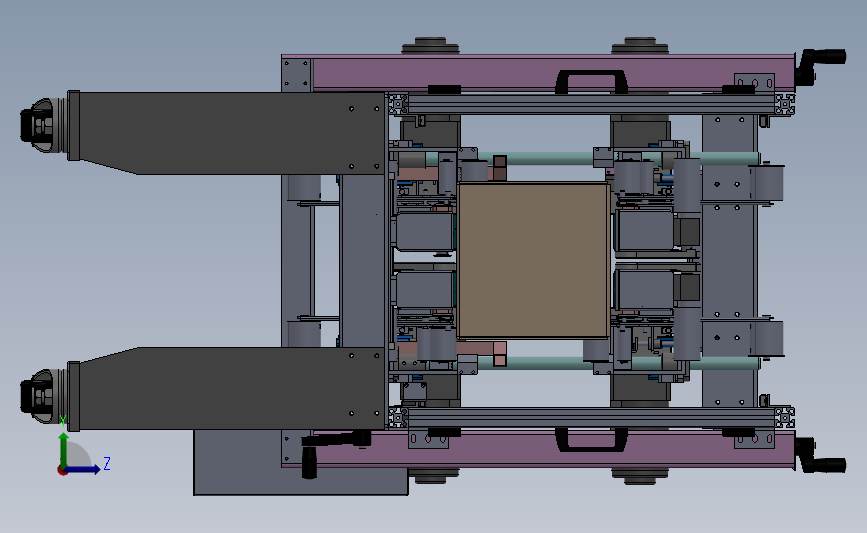Click the green Y axis of the triad
867x533 pixels.
click(64, 449)
